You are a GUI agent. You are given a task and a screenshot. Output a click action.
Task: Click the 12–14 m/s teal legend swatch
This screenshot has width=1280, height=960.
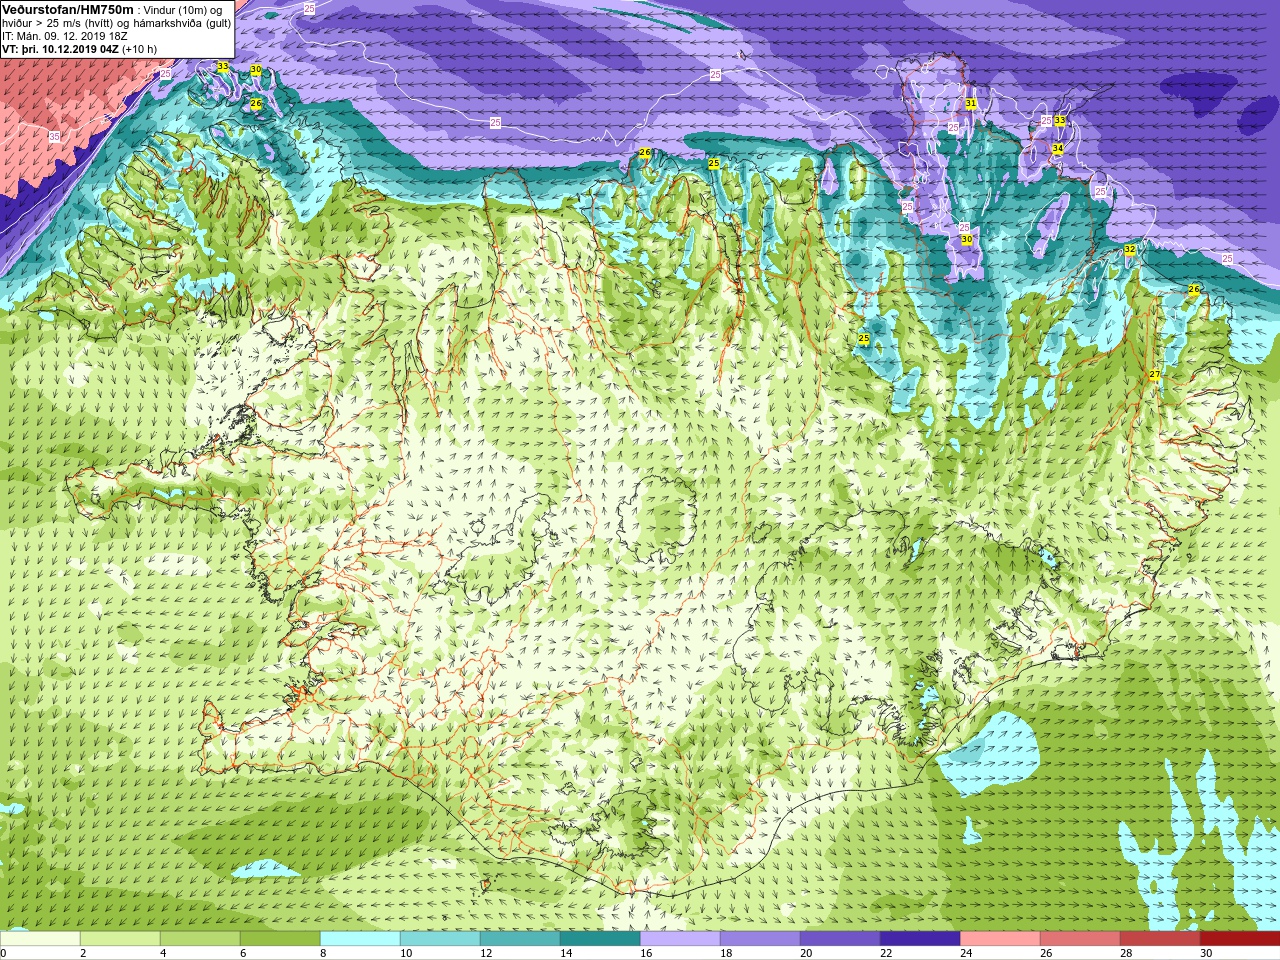coord(520,939)
